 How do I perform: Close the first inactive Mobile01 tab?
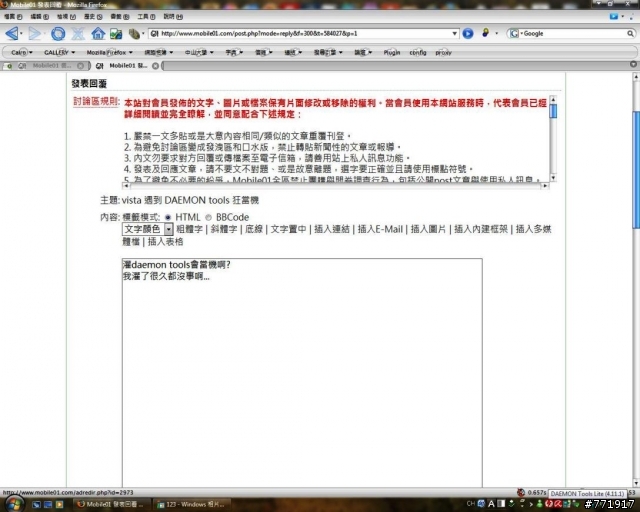click(80, 66)
